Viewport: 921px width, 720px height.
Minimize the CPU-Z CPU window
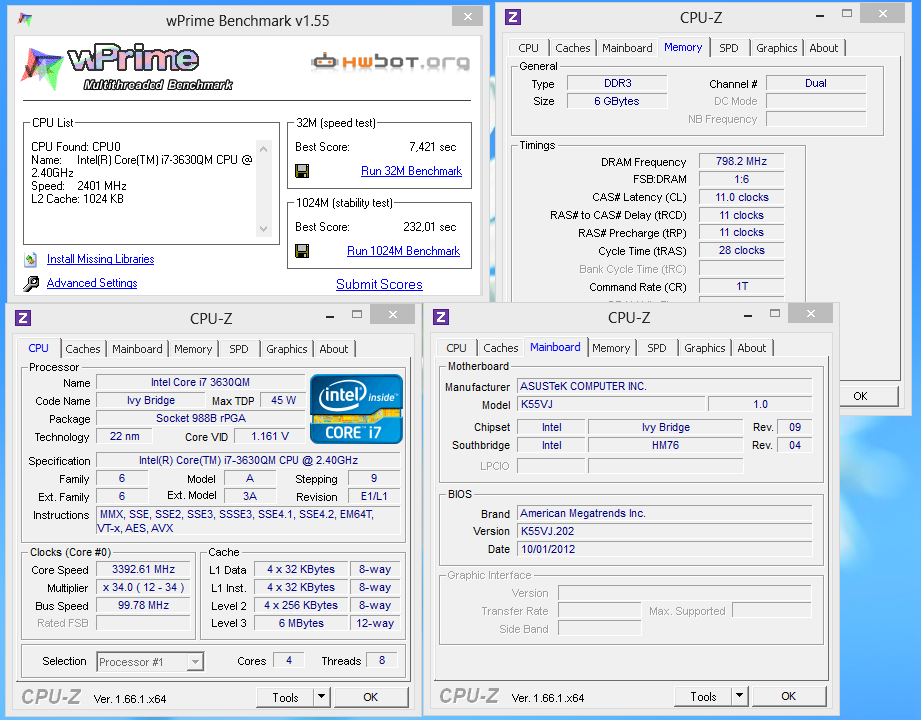coord(330,317)
